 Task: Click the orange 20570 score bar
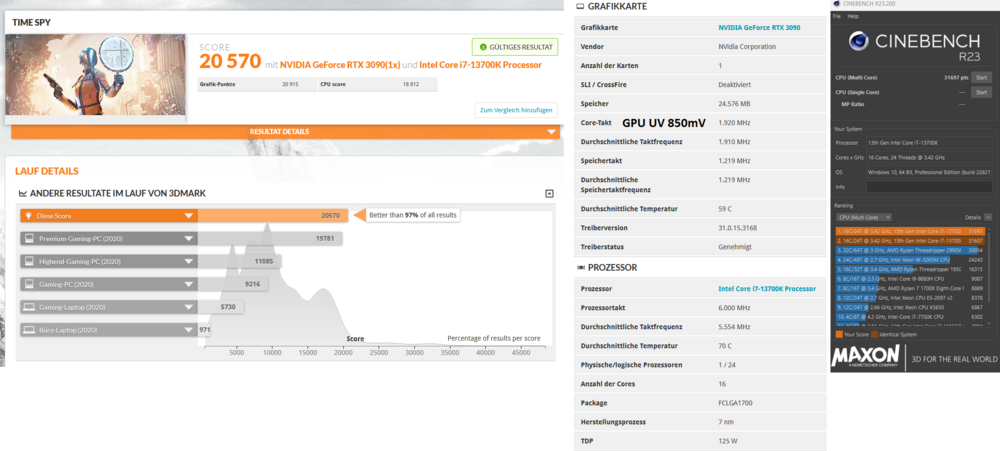pos(272,216)
